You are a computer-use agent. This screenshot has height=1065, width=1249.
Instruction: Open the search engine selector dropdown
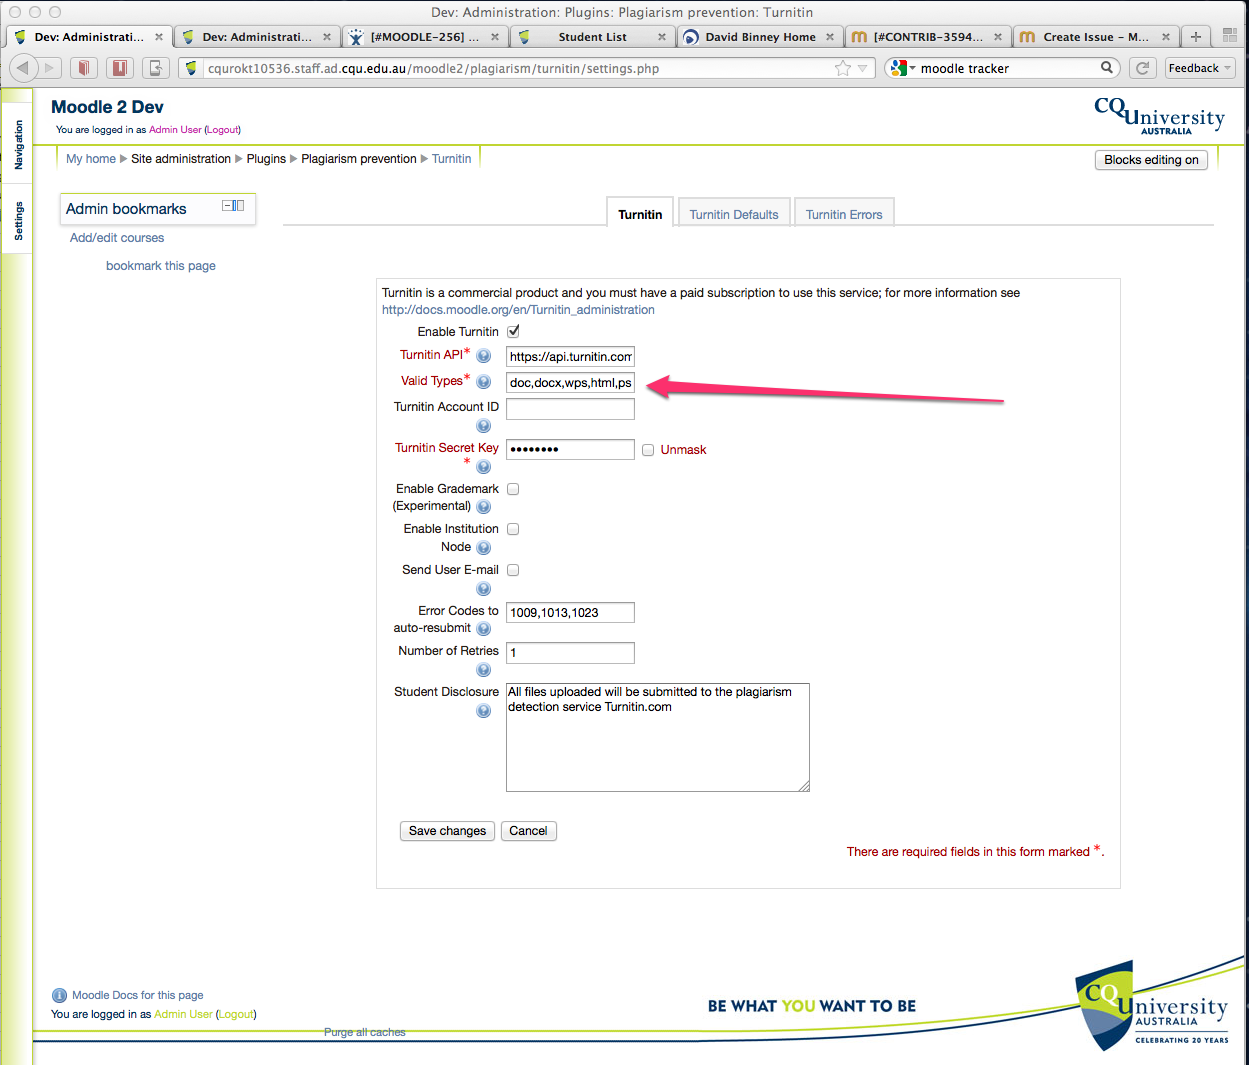pyautogui.click(x=903, y=68)
